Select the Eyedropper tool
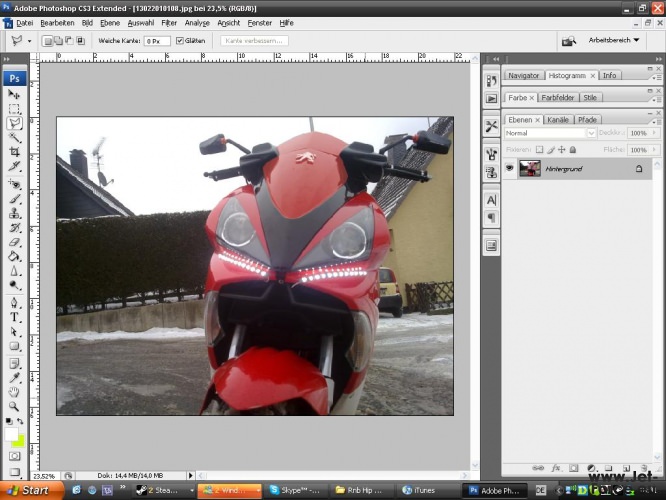666x500 pixels. coord(14,378)
